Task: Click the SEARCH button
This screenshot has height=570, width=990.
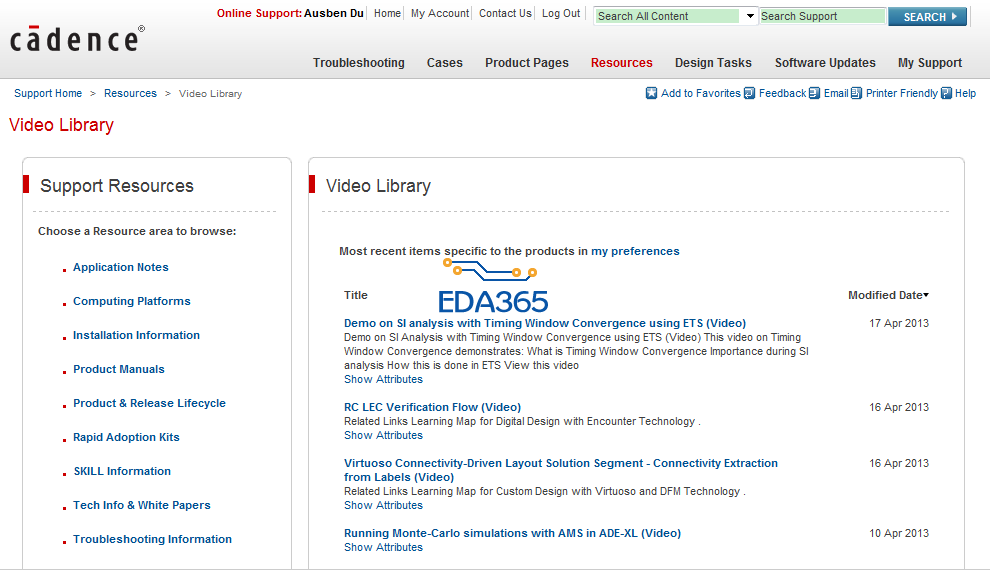Action: pos(927,16)
